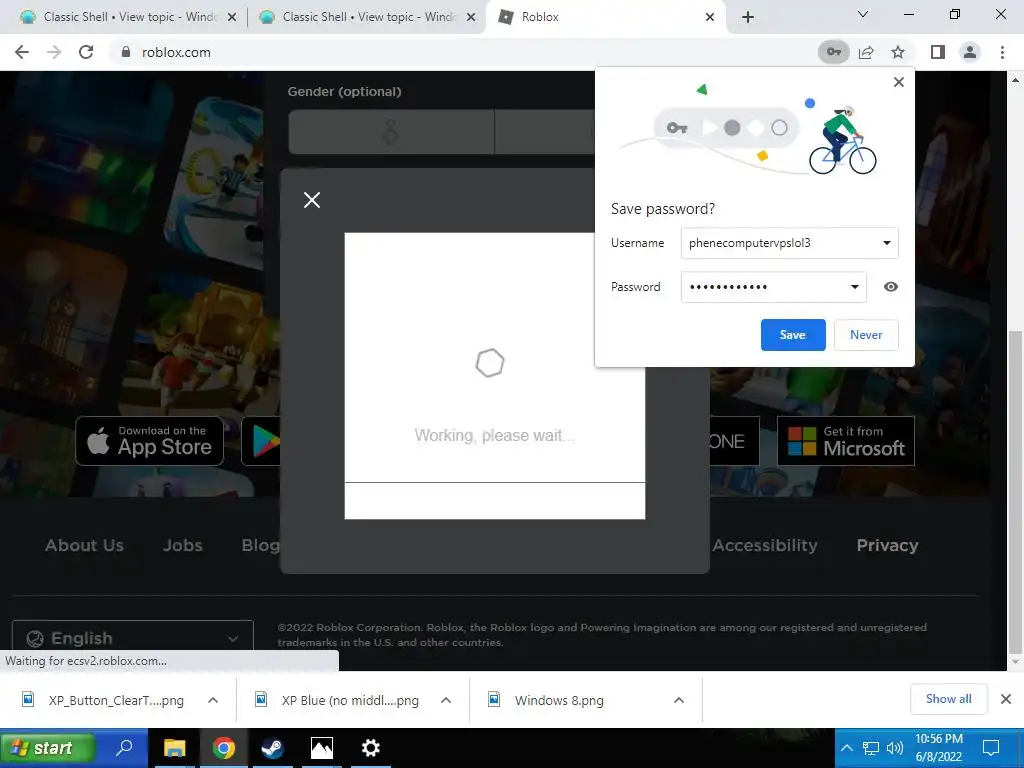Share this page via the share icon
The width and height of the screenshot is (1024, 768).
(x=866, y=52)
